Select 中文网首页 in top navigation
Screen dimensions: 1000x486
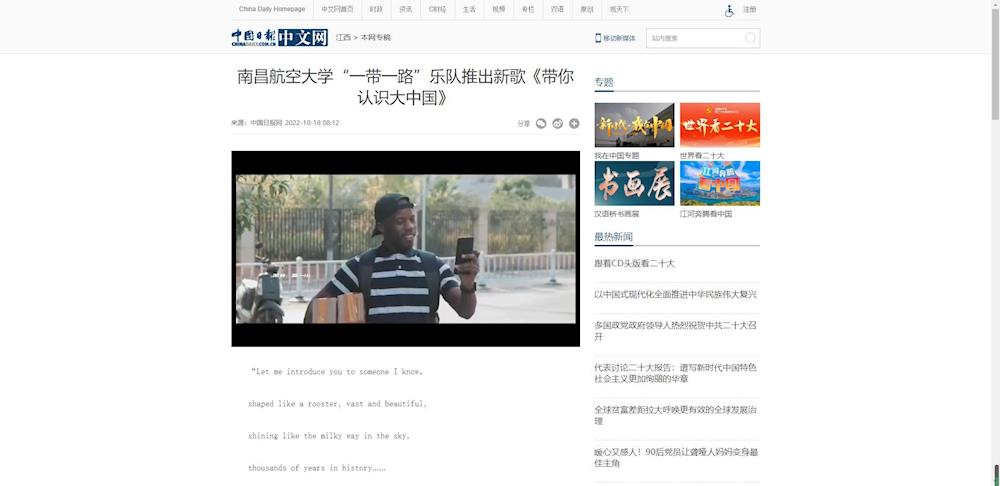pos(337,9)
